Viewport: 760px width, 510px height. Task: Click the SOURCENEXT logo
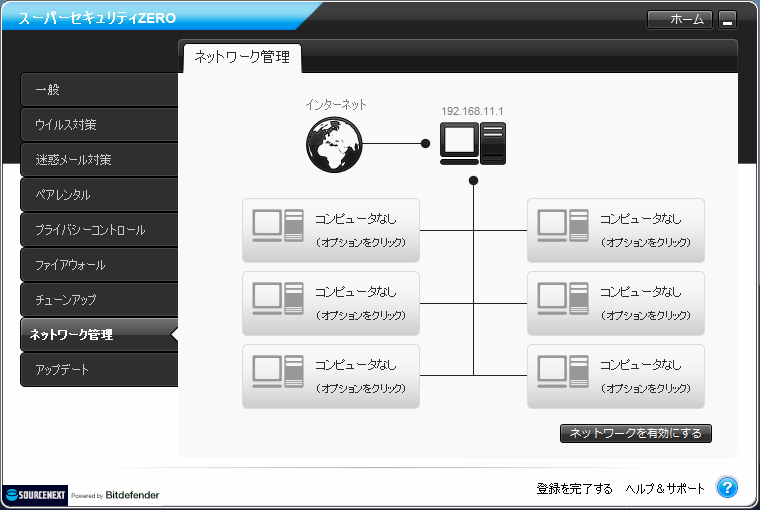[35, 495]
